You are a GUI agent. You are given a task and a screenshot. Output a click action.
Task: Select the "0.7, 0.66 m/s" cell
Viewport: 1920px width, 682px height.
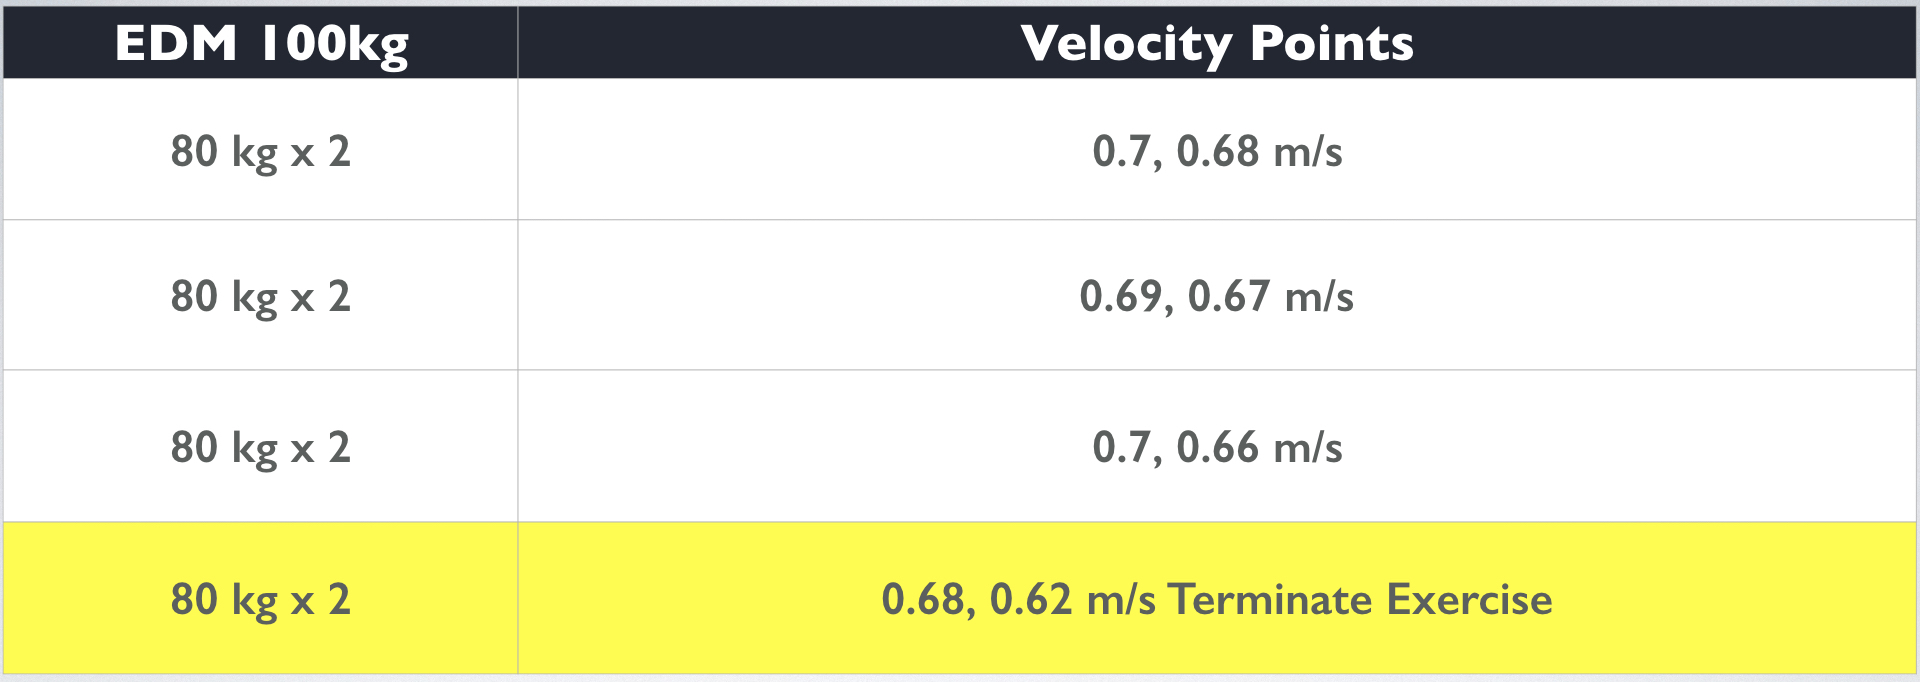(x=1217, y=446)
